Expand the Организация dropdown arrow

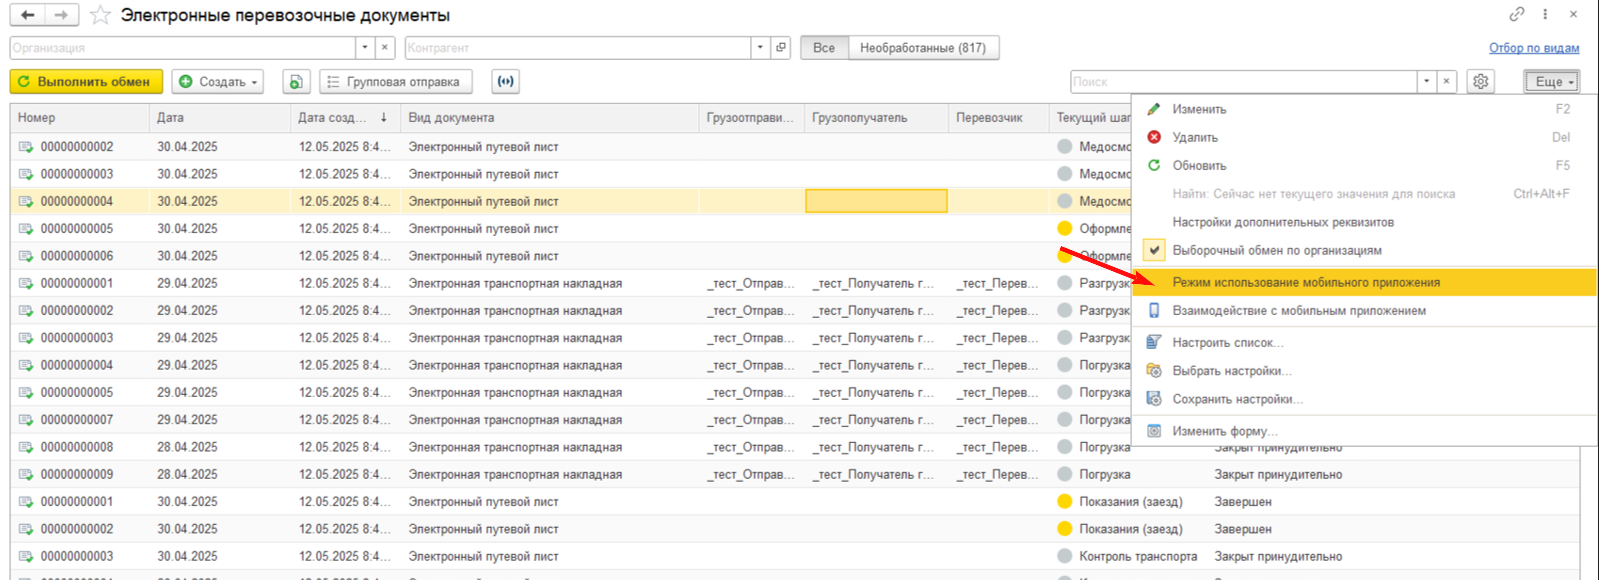pyautogui.click(x=365, y=47)
